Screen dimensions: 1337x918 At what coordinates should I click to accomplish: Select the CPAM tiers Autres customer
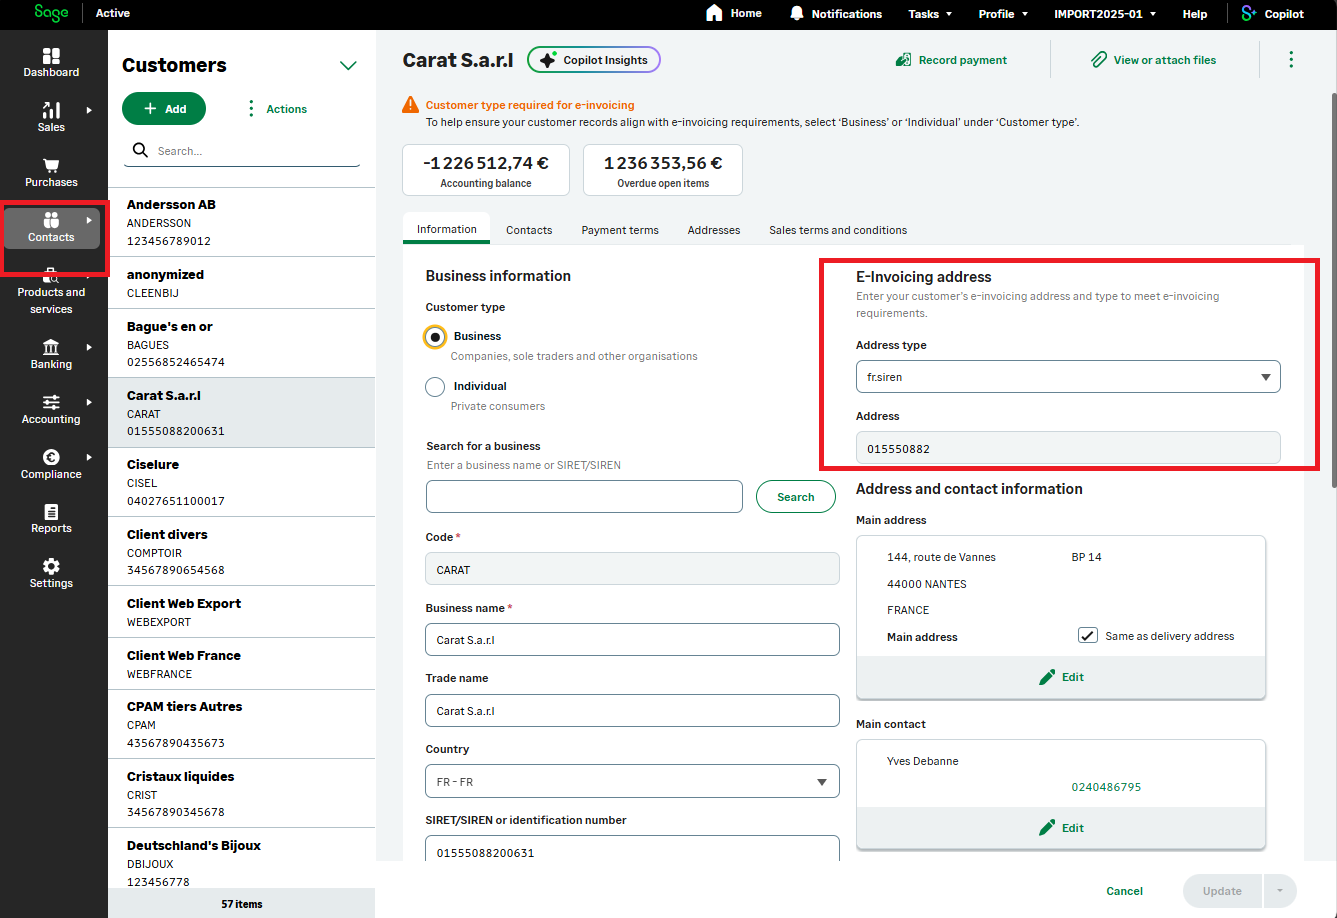pos(241,724)
